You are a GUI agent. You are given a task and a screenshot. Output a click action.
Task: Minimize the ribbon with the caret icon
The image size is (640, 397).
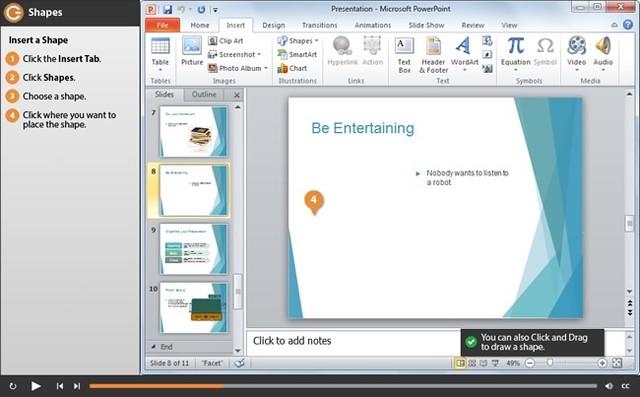point(614,25)
